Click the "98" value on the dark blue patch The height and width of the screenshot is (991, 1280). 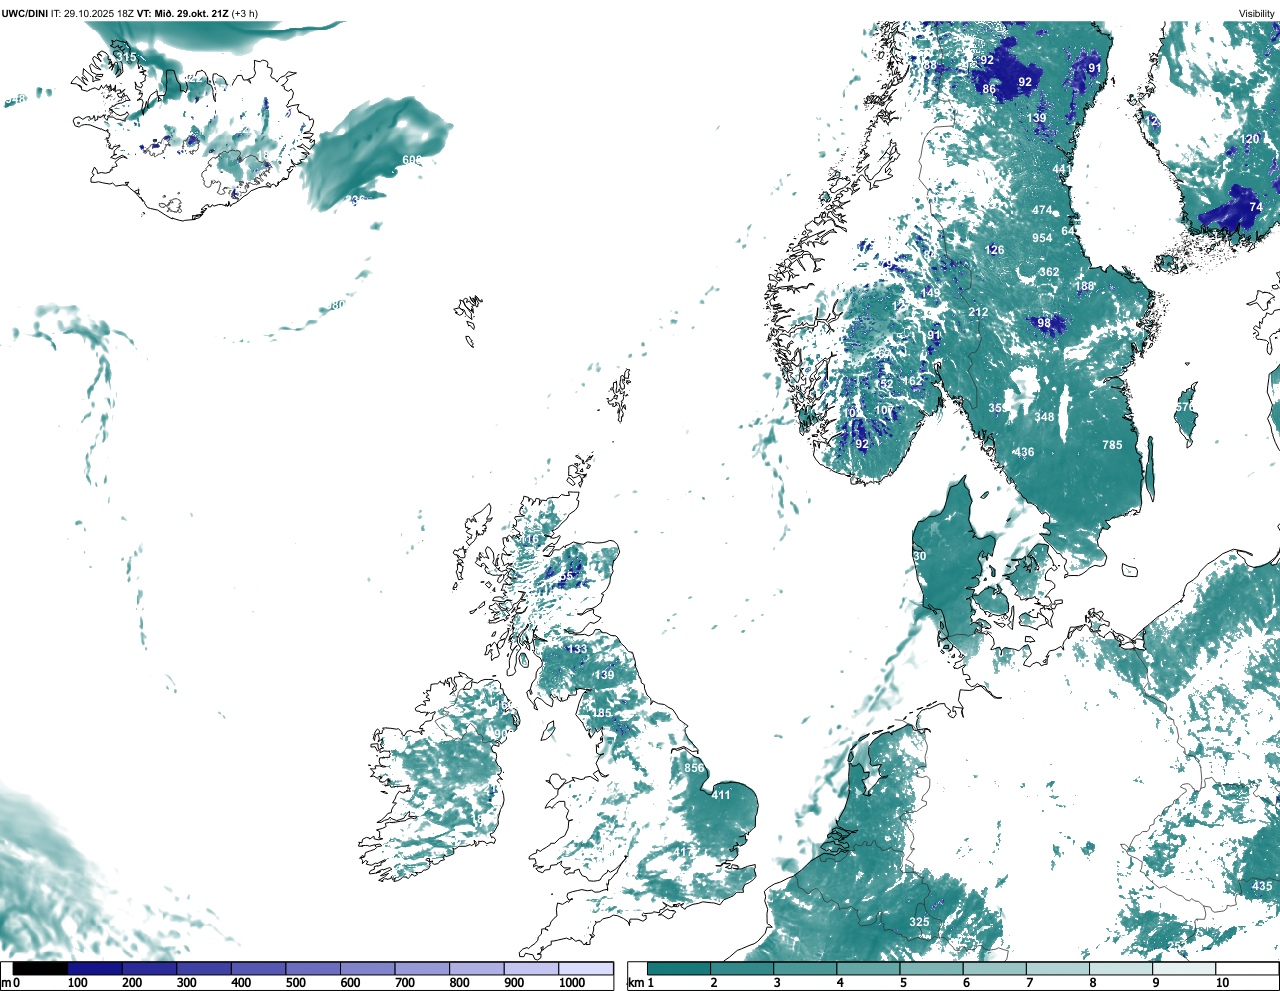point(1044,323)
